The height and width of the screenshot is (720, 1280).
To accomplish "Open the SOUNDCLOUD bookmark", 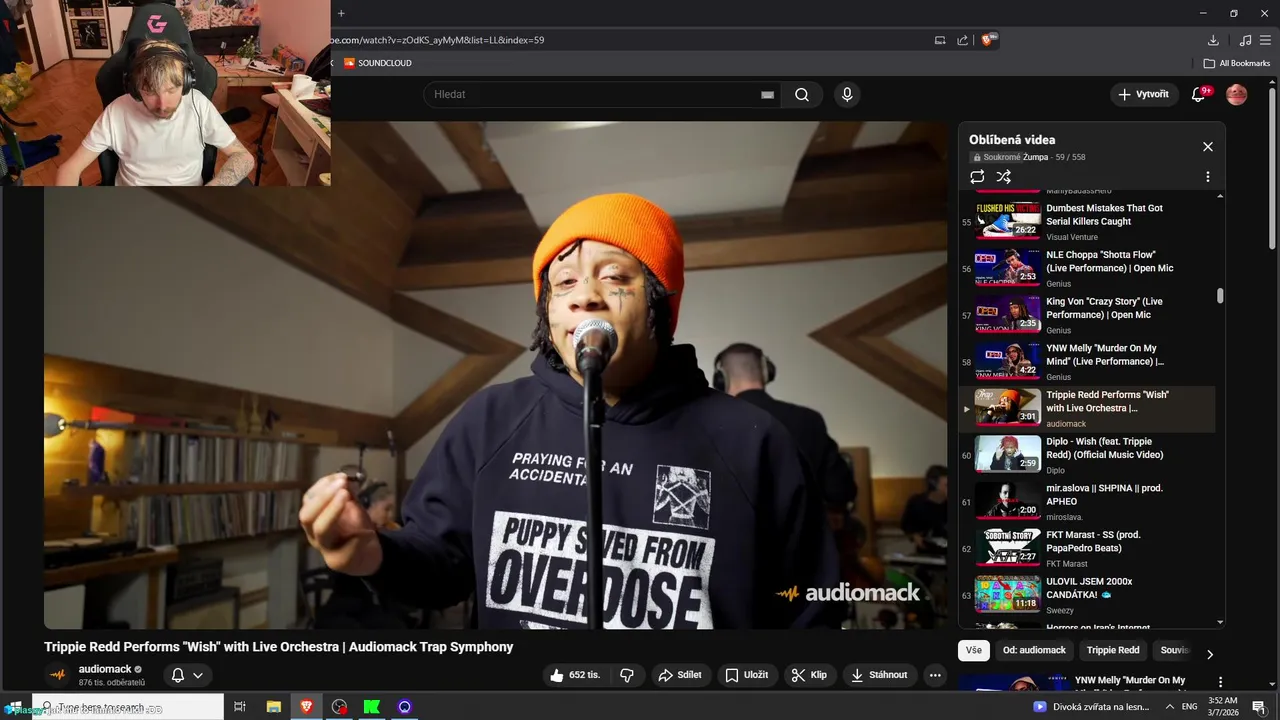I will click(378, 63).
